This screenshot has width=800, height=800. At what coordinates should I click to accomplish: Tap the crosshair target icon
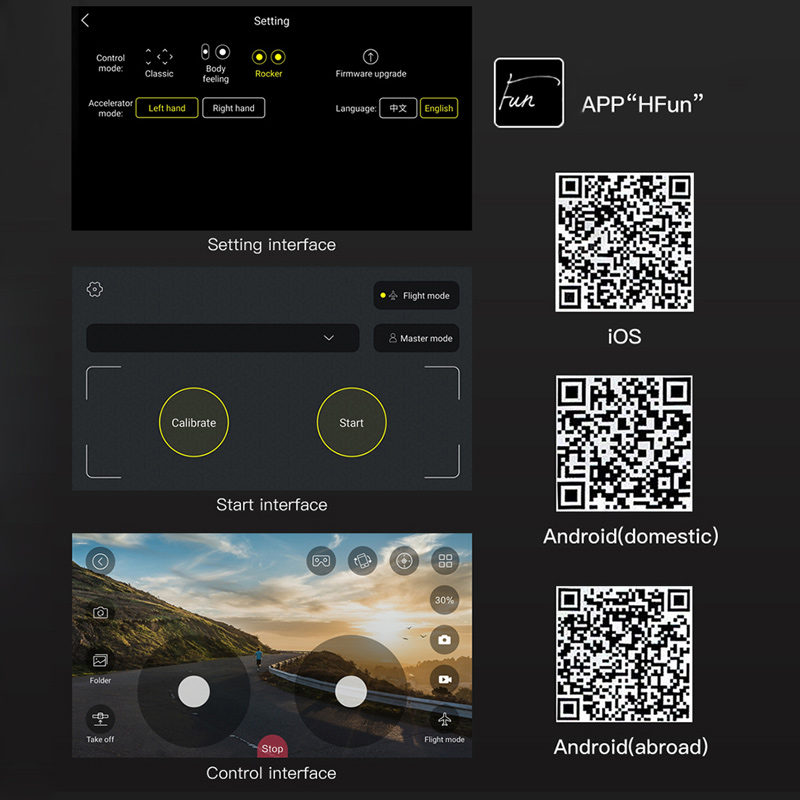[404, 561]
